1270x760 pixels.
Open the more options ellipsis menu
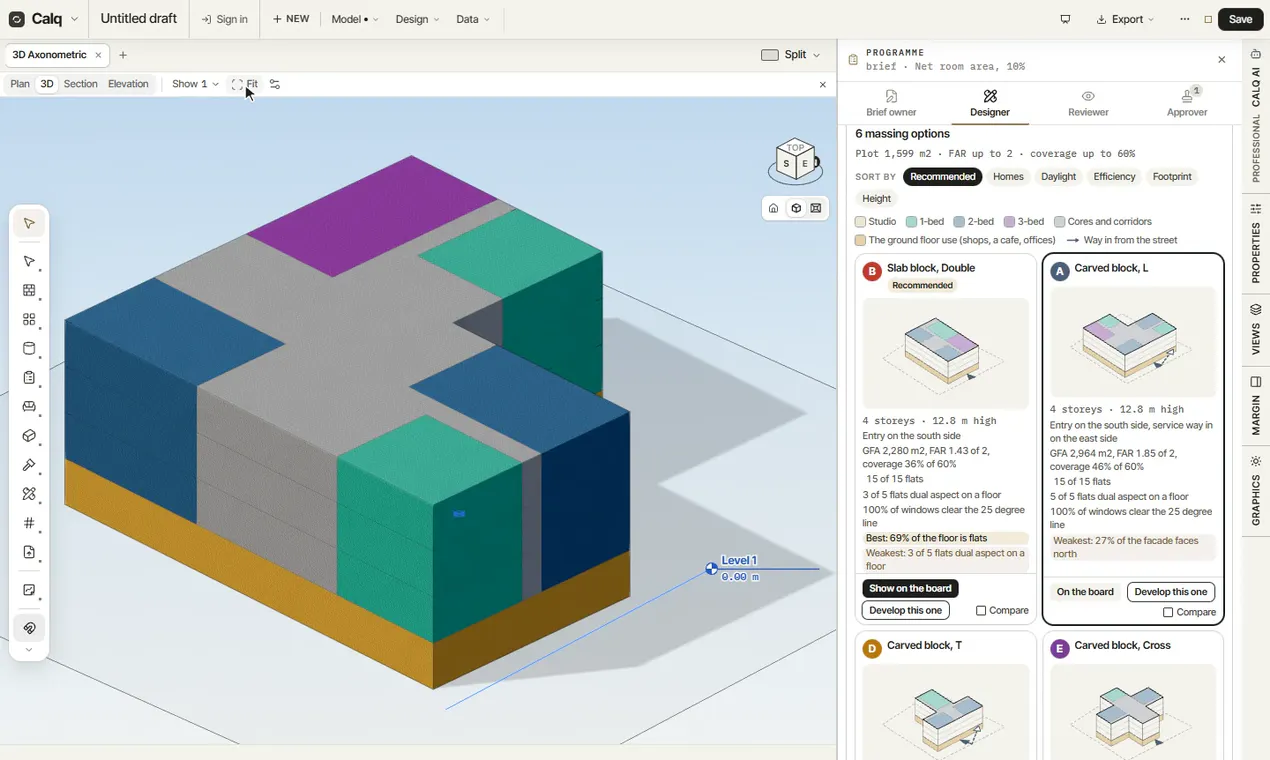point(1185,19)
